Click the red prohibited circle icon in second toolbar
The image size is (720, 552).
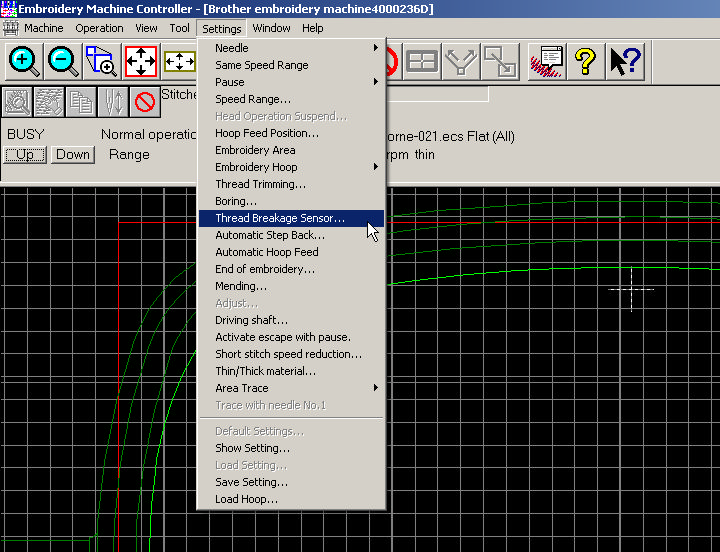click(145, 102)
